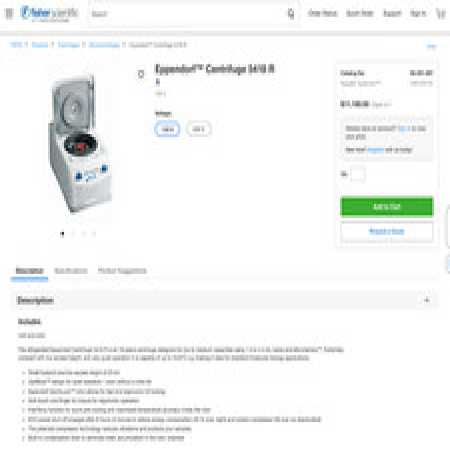Click the search magnifier icon
450x450 pixels.
pos(291,14)
